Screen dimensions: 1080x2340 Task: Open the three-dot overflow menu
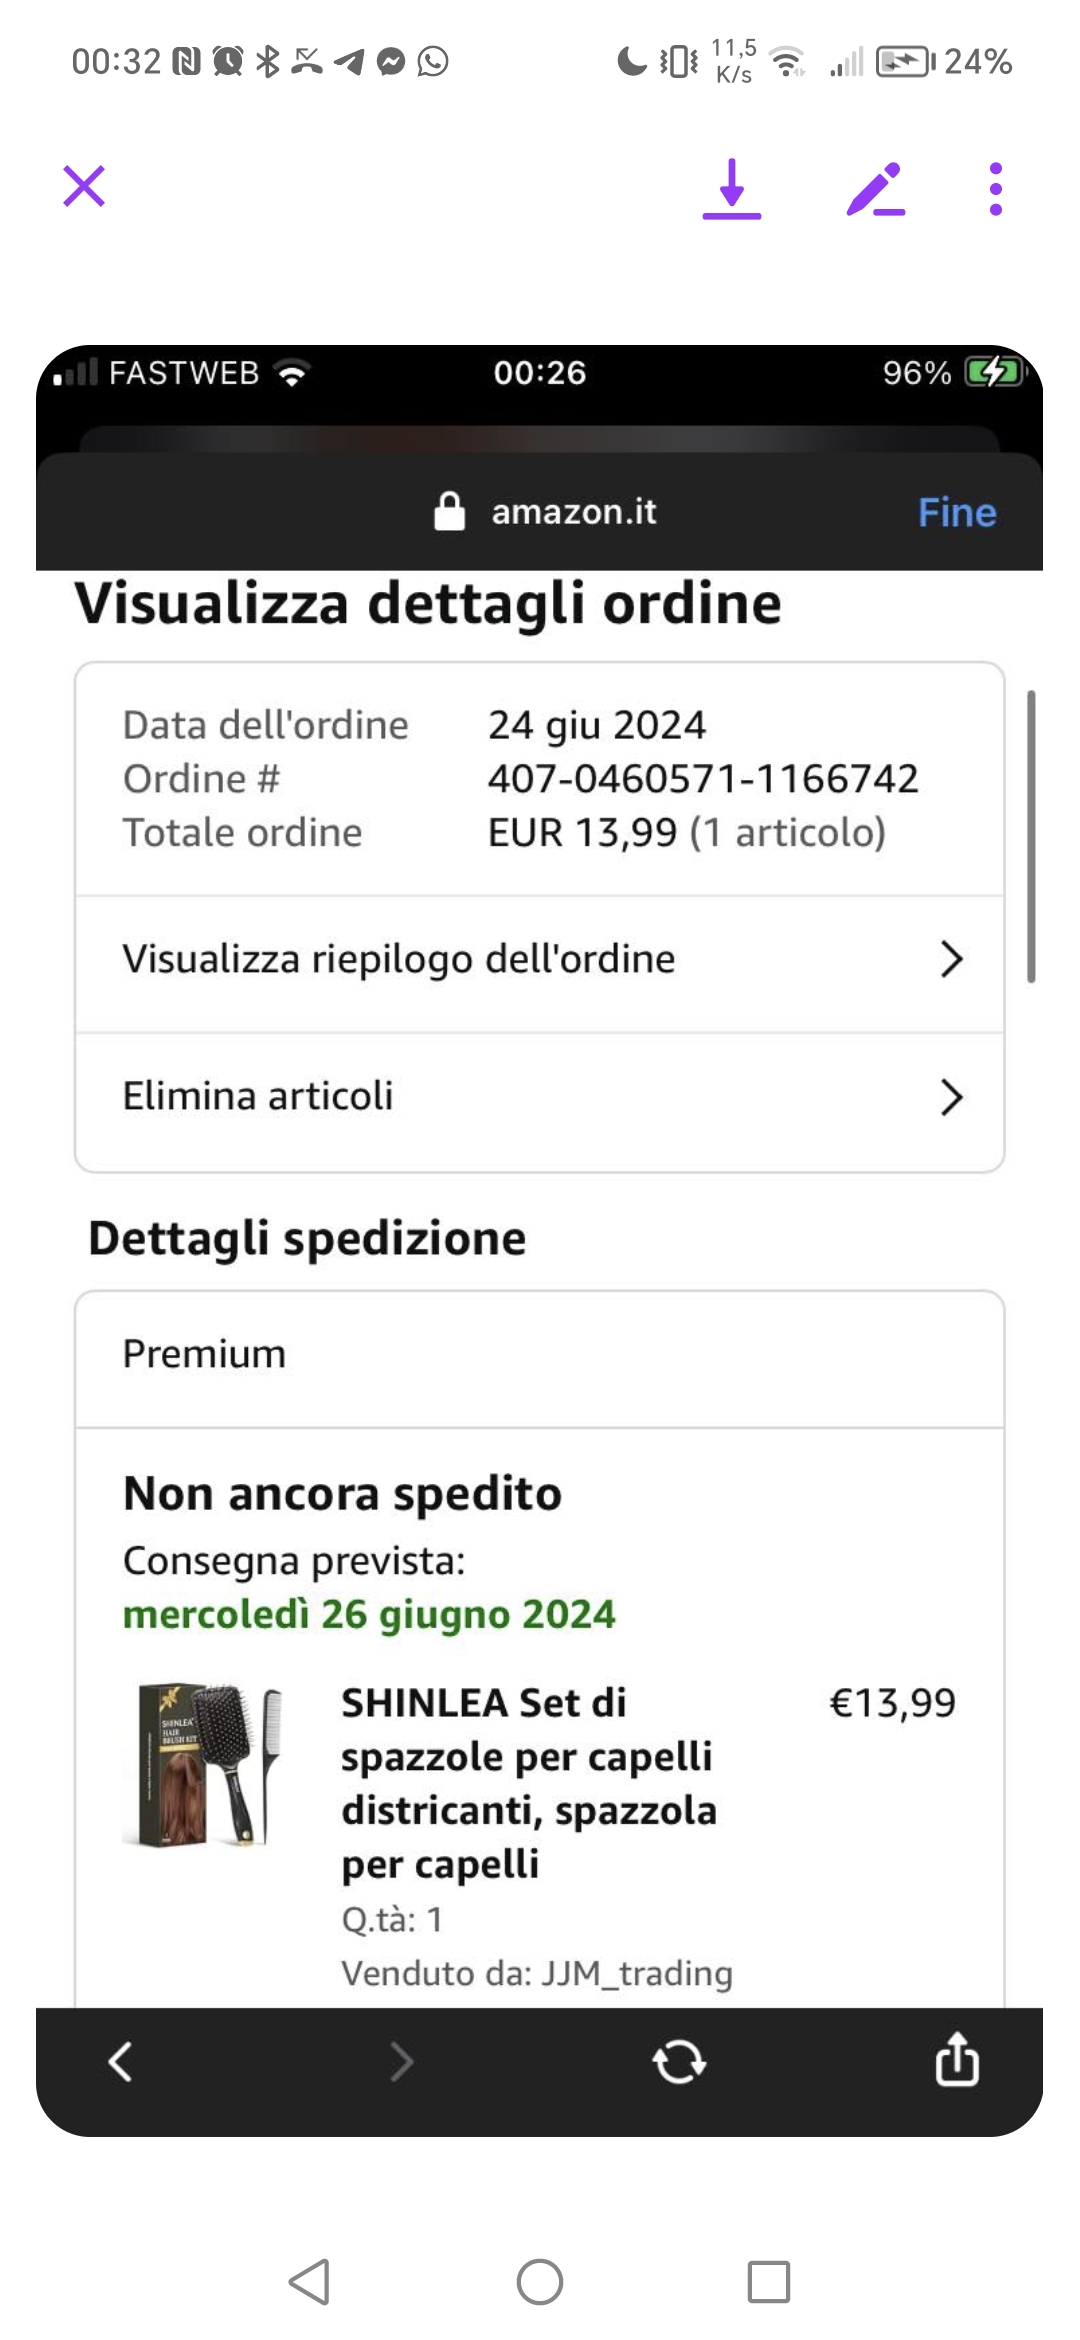tap(995, 188)
